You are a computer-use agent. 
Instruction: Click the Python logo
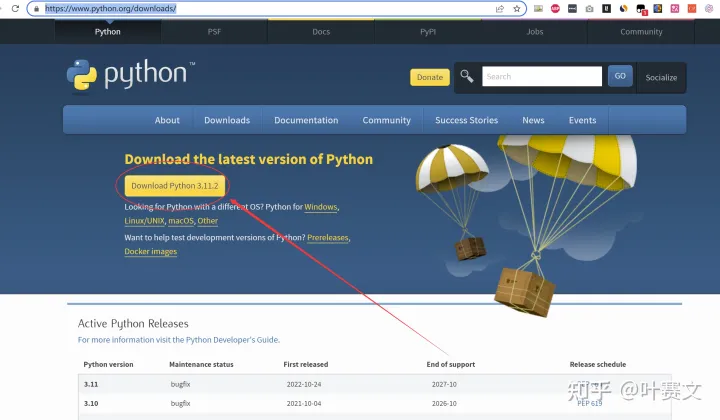(131, 75)
